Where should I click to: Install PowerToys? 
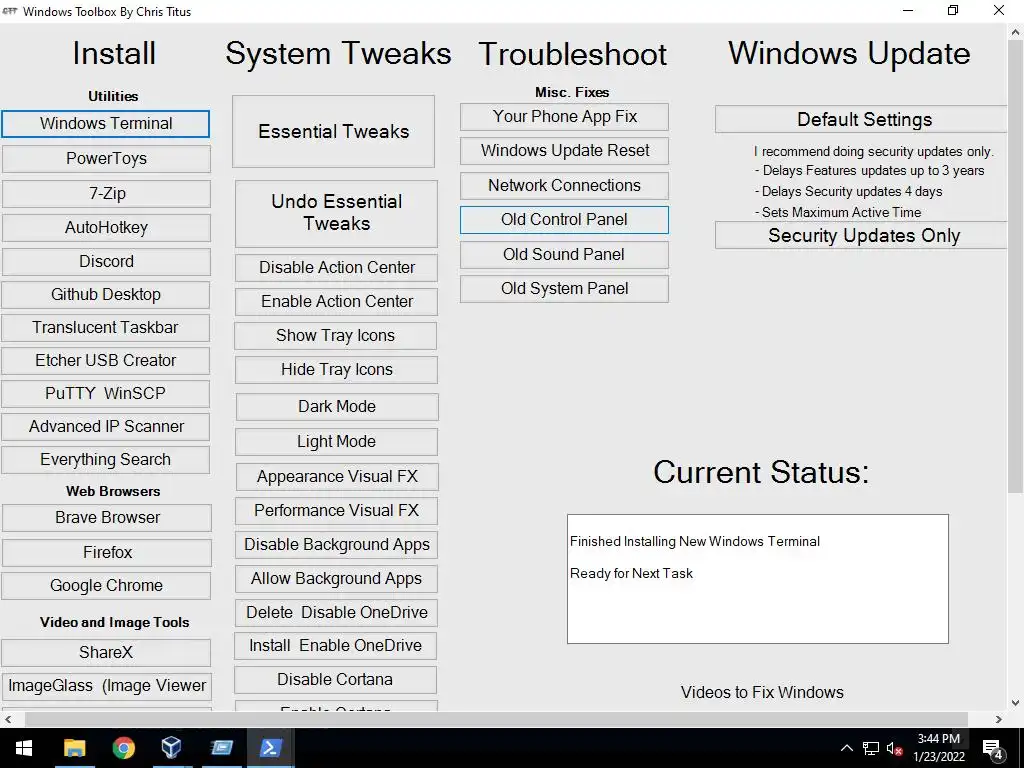[106, 159]
